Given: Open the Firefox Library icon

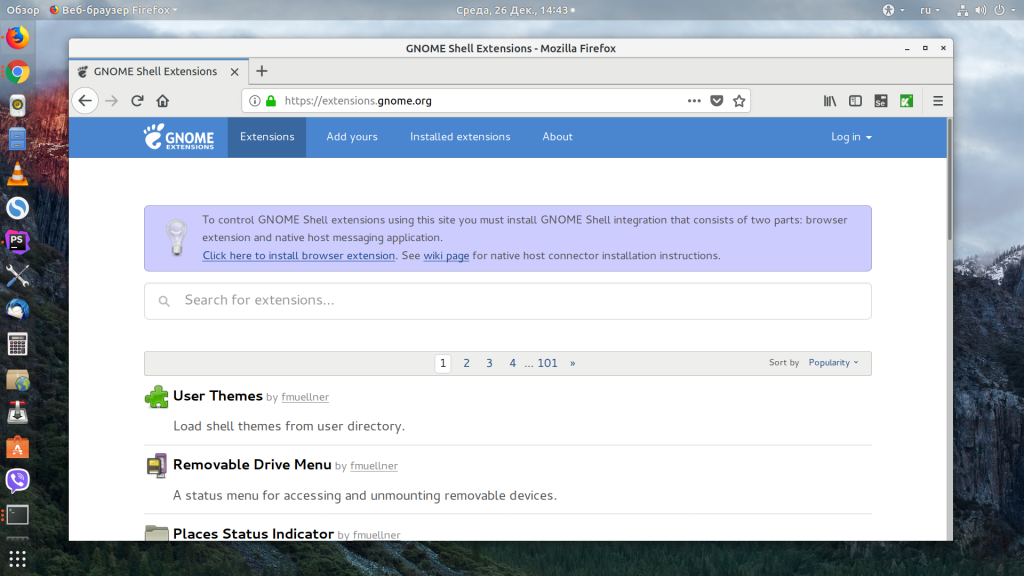Looking at the screenshot, I should point(829,100).
